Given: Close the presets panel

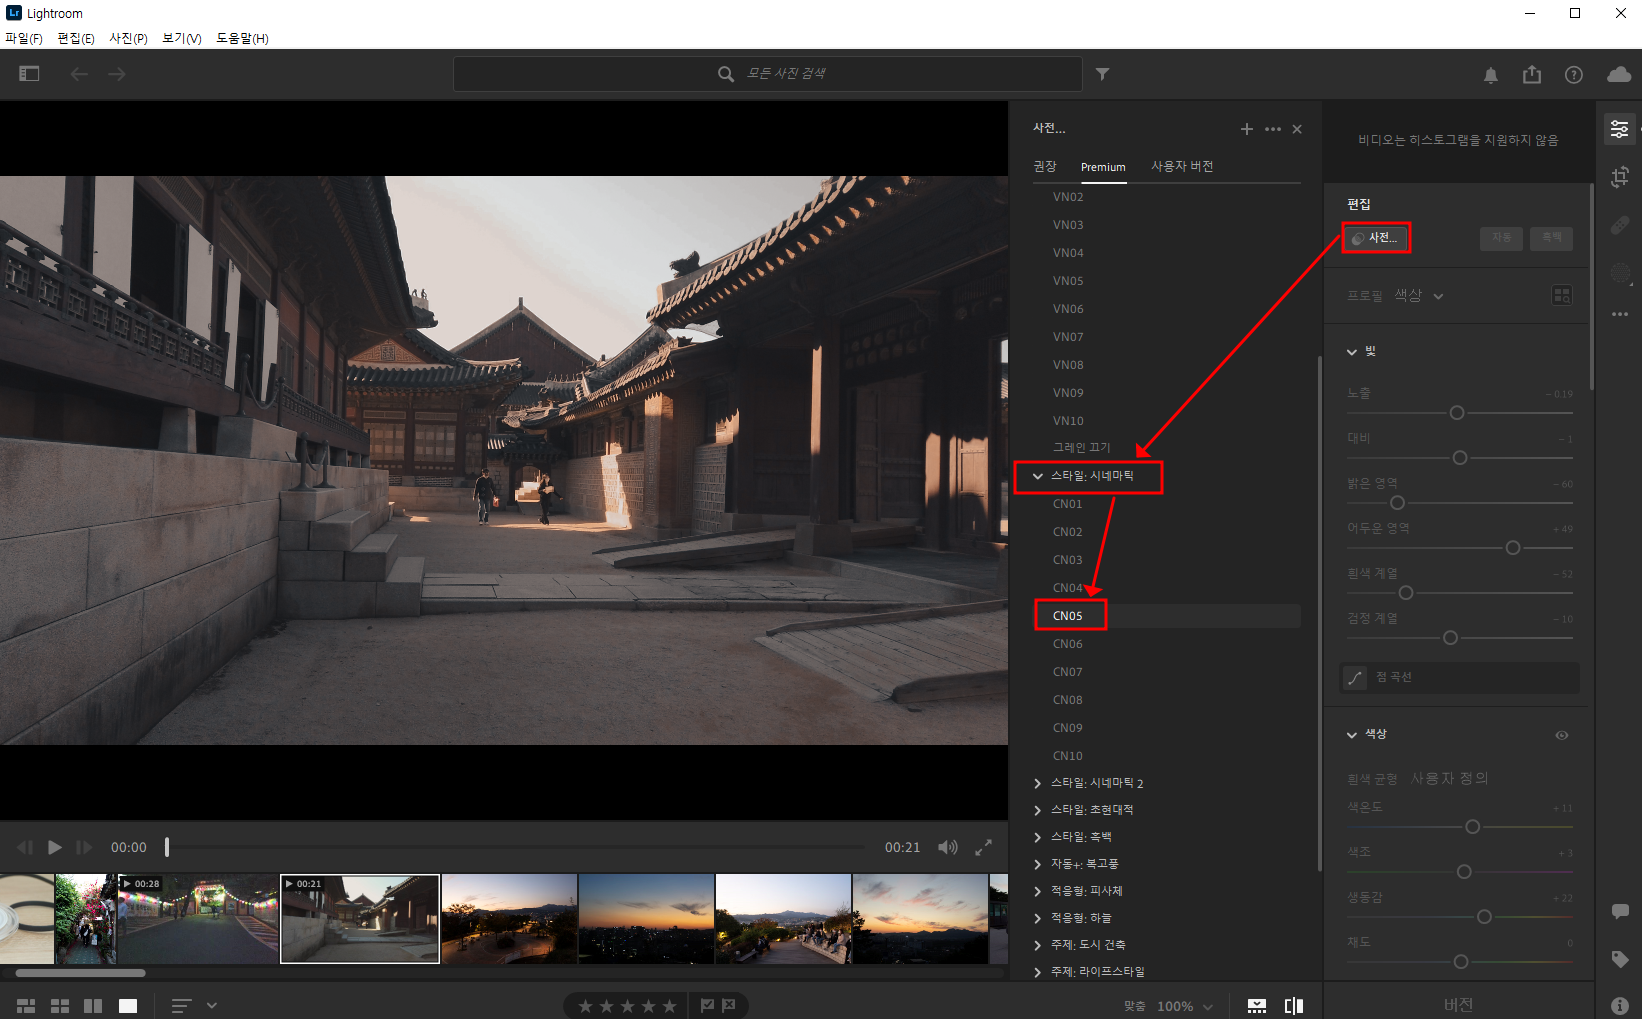Looking at the screenshot, I should pos(1297,129).
